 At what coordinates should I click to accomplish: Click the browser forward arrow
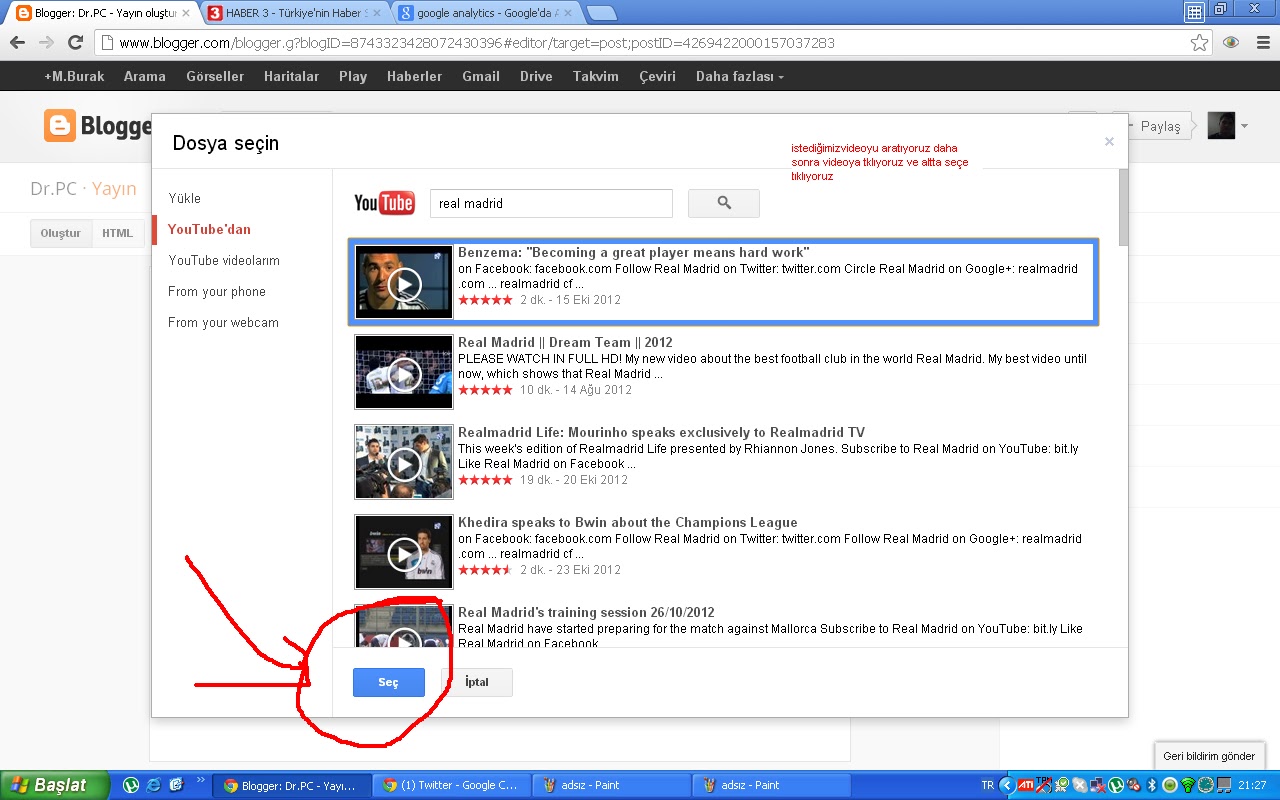pyautogui.click(x=46, y=43)
